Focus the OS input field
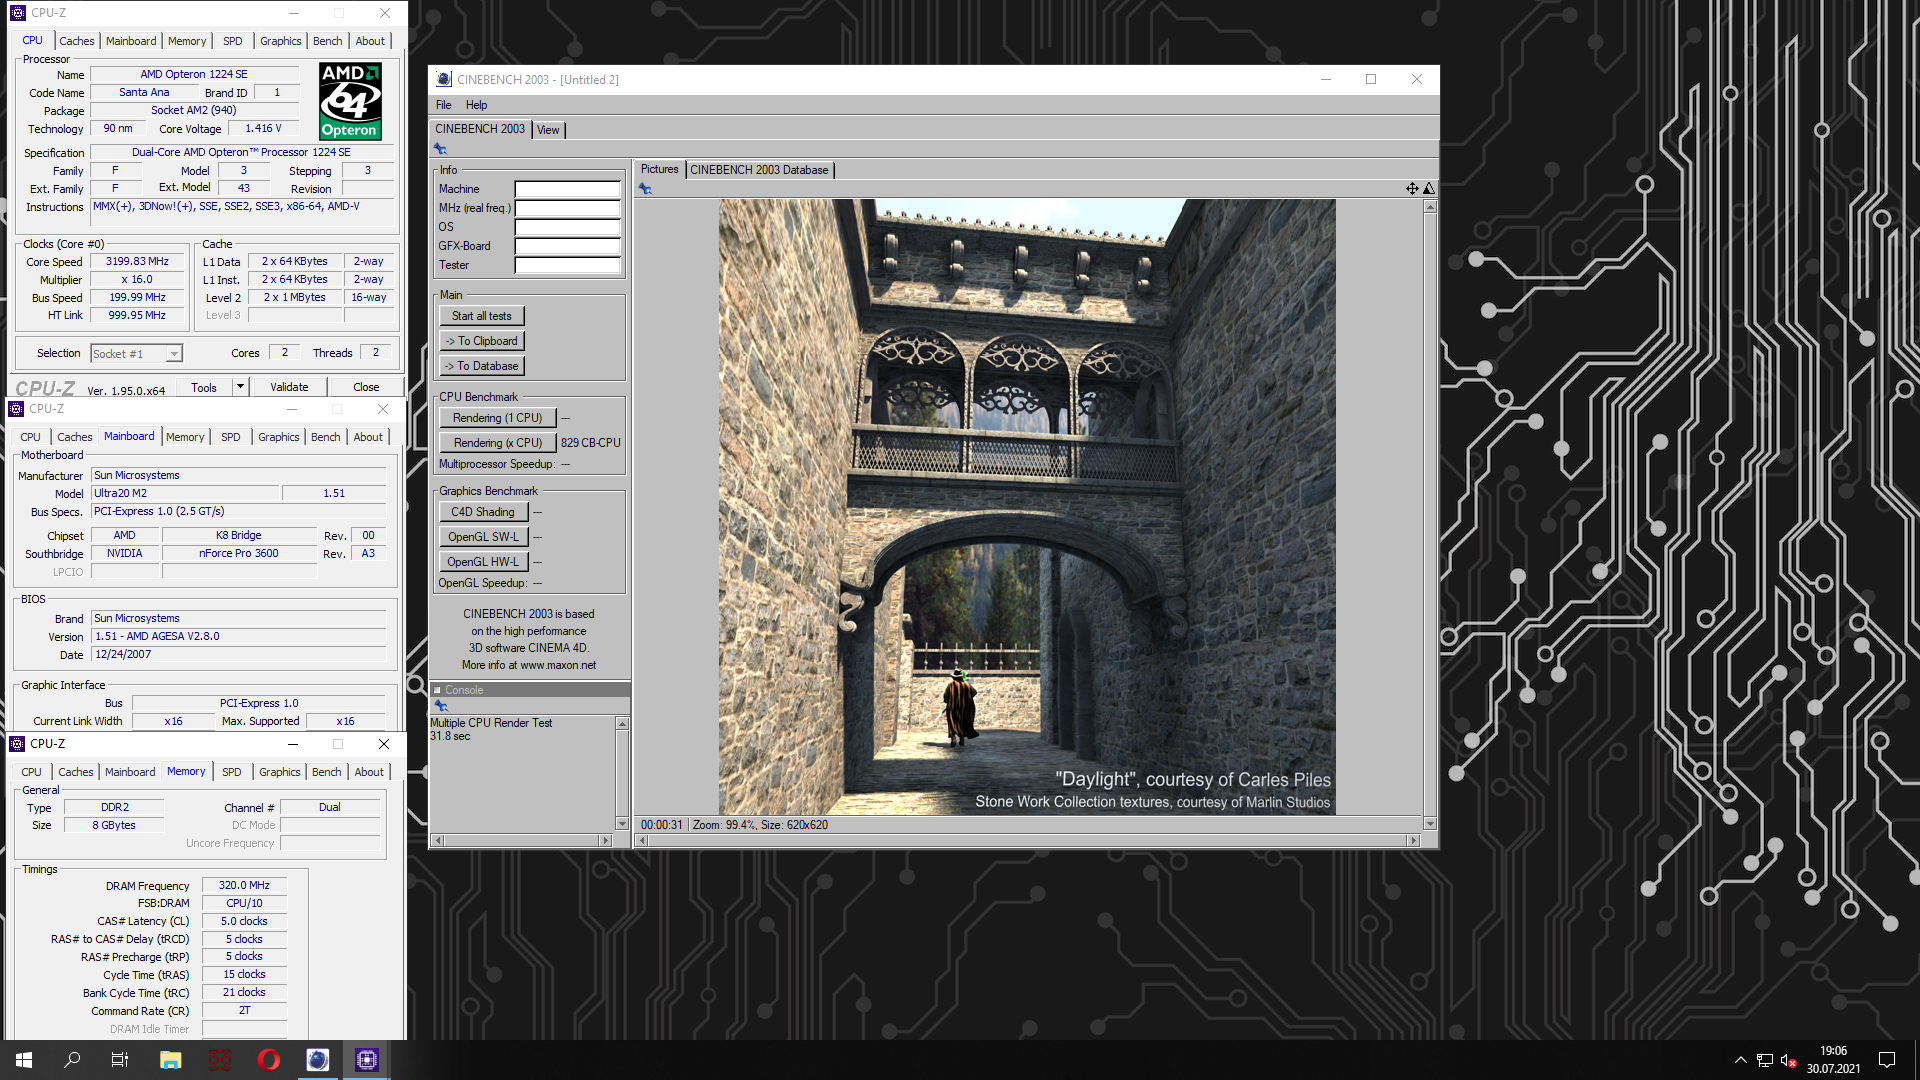This screenshot has width=1920, height=1080. pyautogui.click(x=567, y=227)
